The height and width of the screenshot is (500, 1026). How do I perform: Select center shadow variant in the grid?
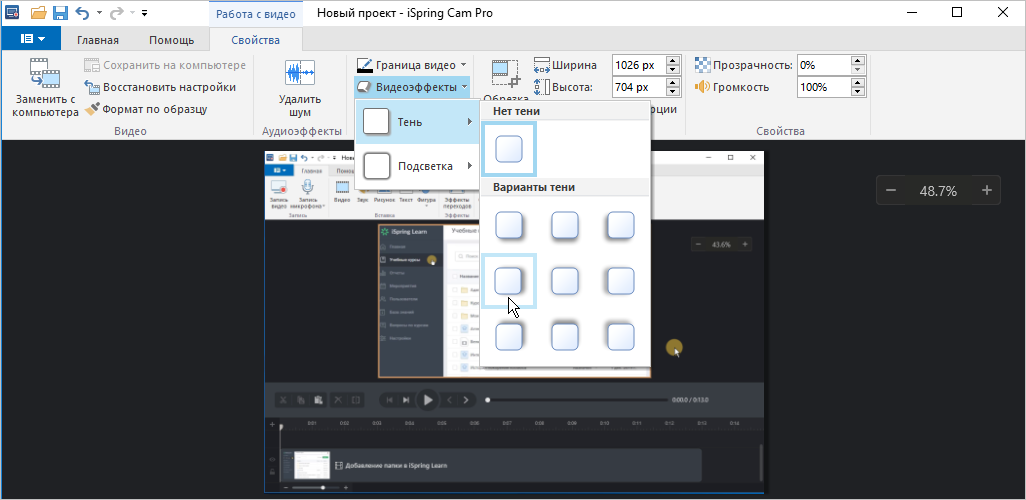tap(565, 281)
